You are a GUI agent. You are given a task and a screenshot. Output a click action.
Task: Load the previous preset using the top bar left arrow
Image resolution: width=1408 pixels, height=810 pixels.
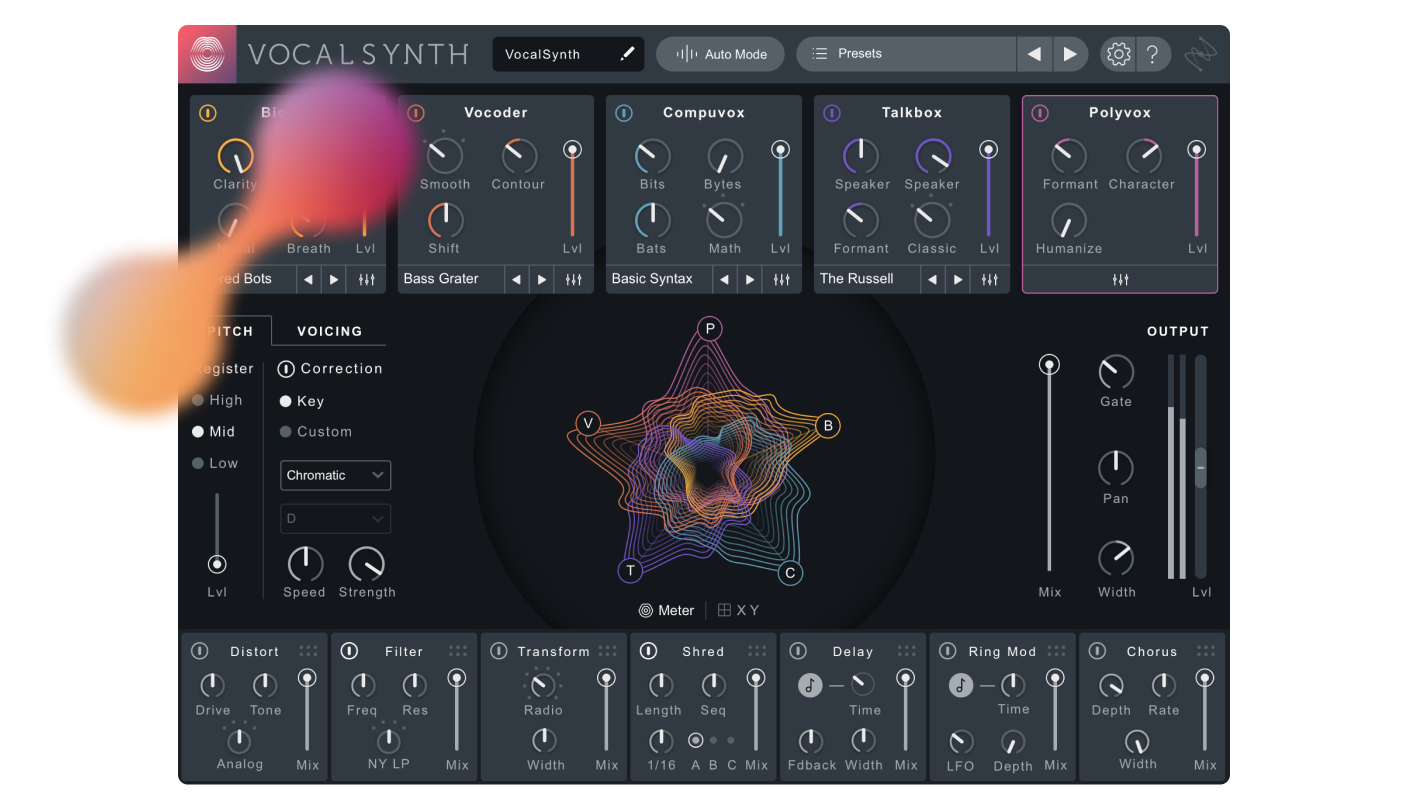pos(1034,54)
